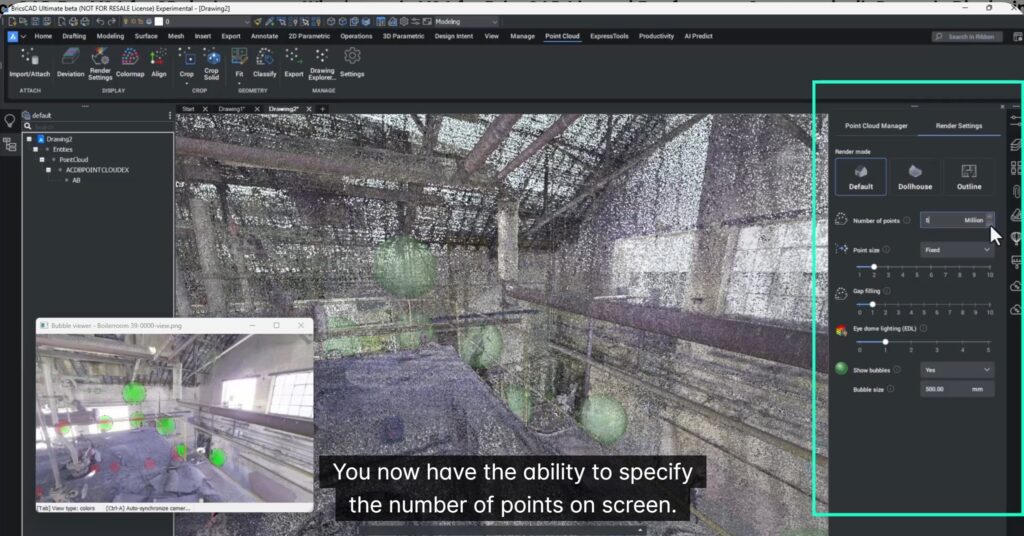This screenshot has height=536, width=1024.
Task: Open the Modeling workspace dropdown
Action: [466, 22]
